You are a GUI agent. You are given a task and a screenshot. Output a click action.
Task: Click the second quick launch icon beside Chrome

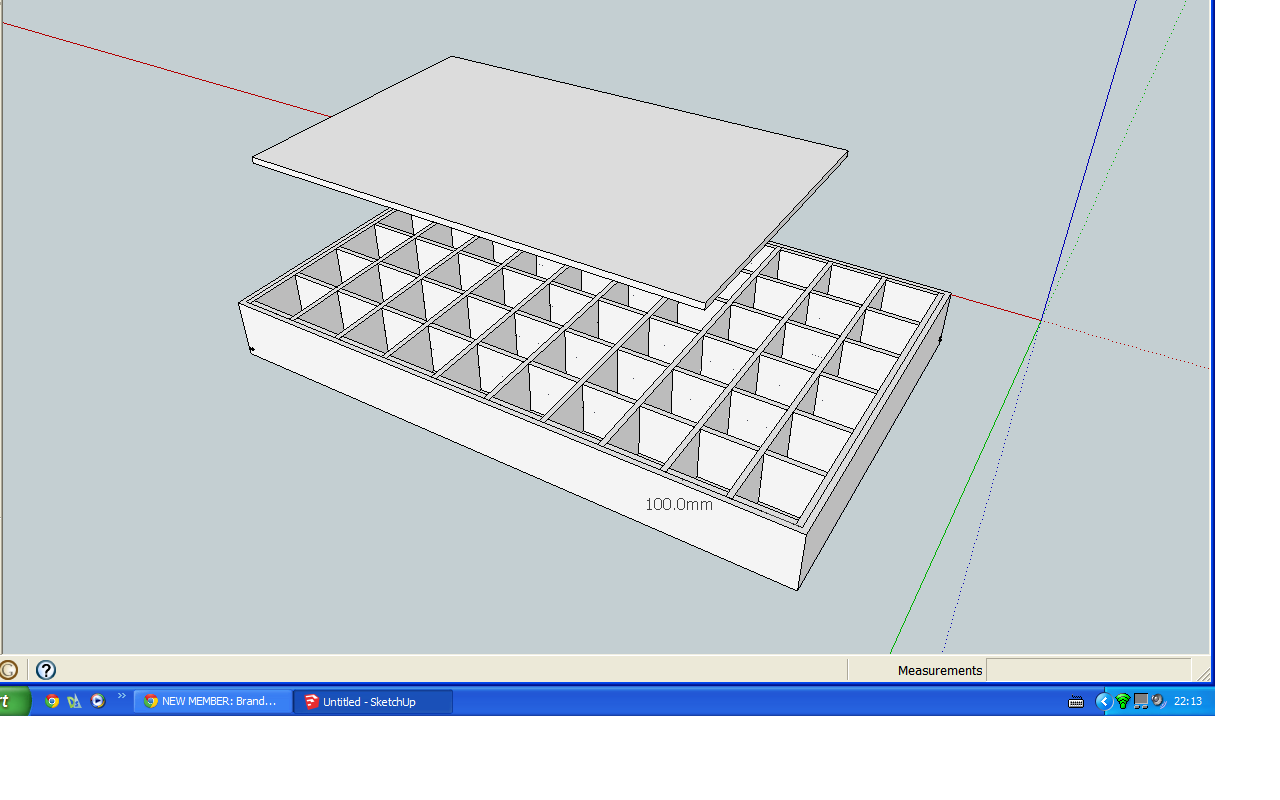click(x=74, y=701)
